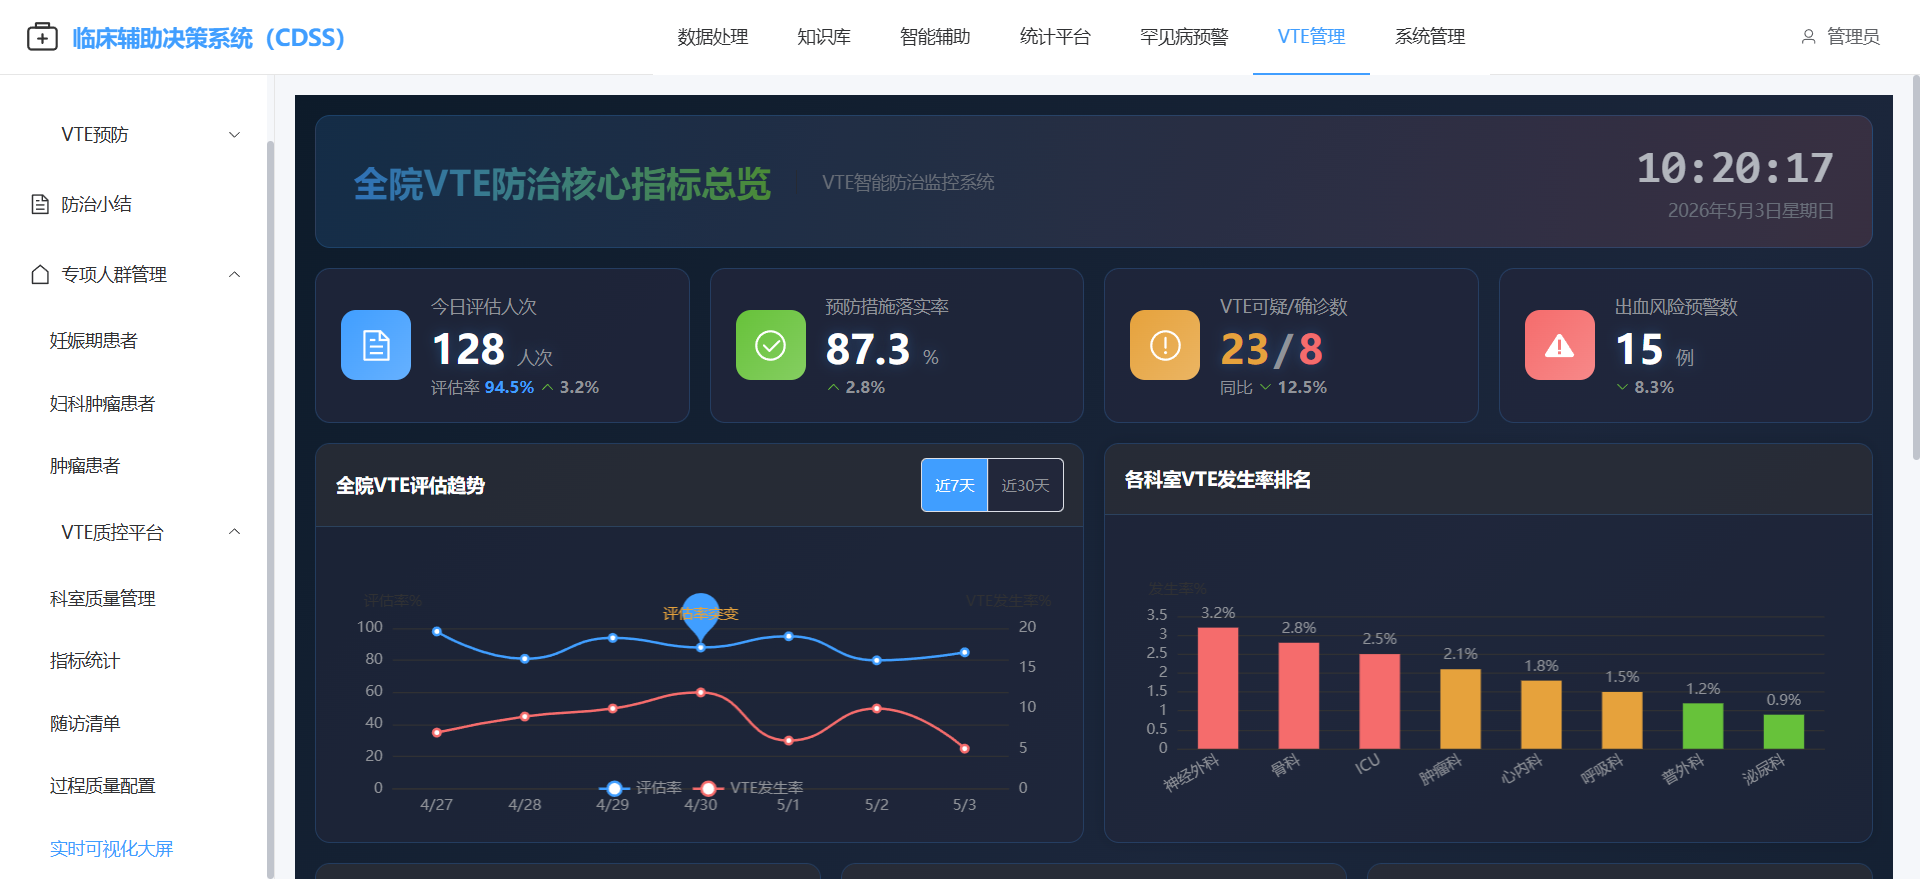Image resolution: width=1920 pixels, height=879 pixels.
Task: Click the 心内科 1.8% bar
Action: click(1541, 715)
